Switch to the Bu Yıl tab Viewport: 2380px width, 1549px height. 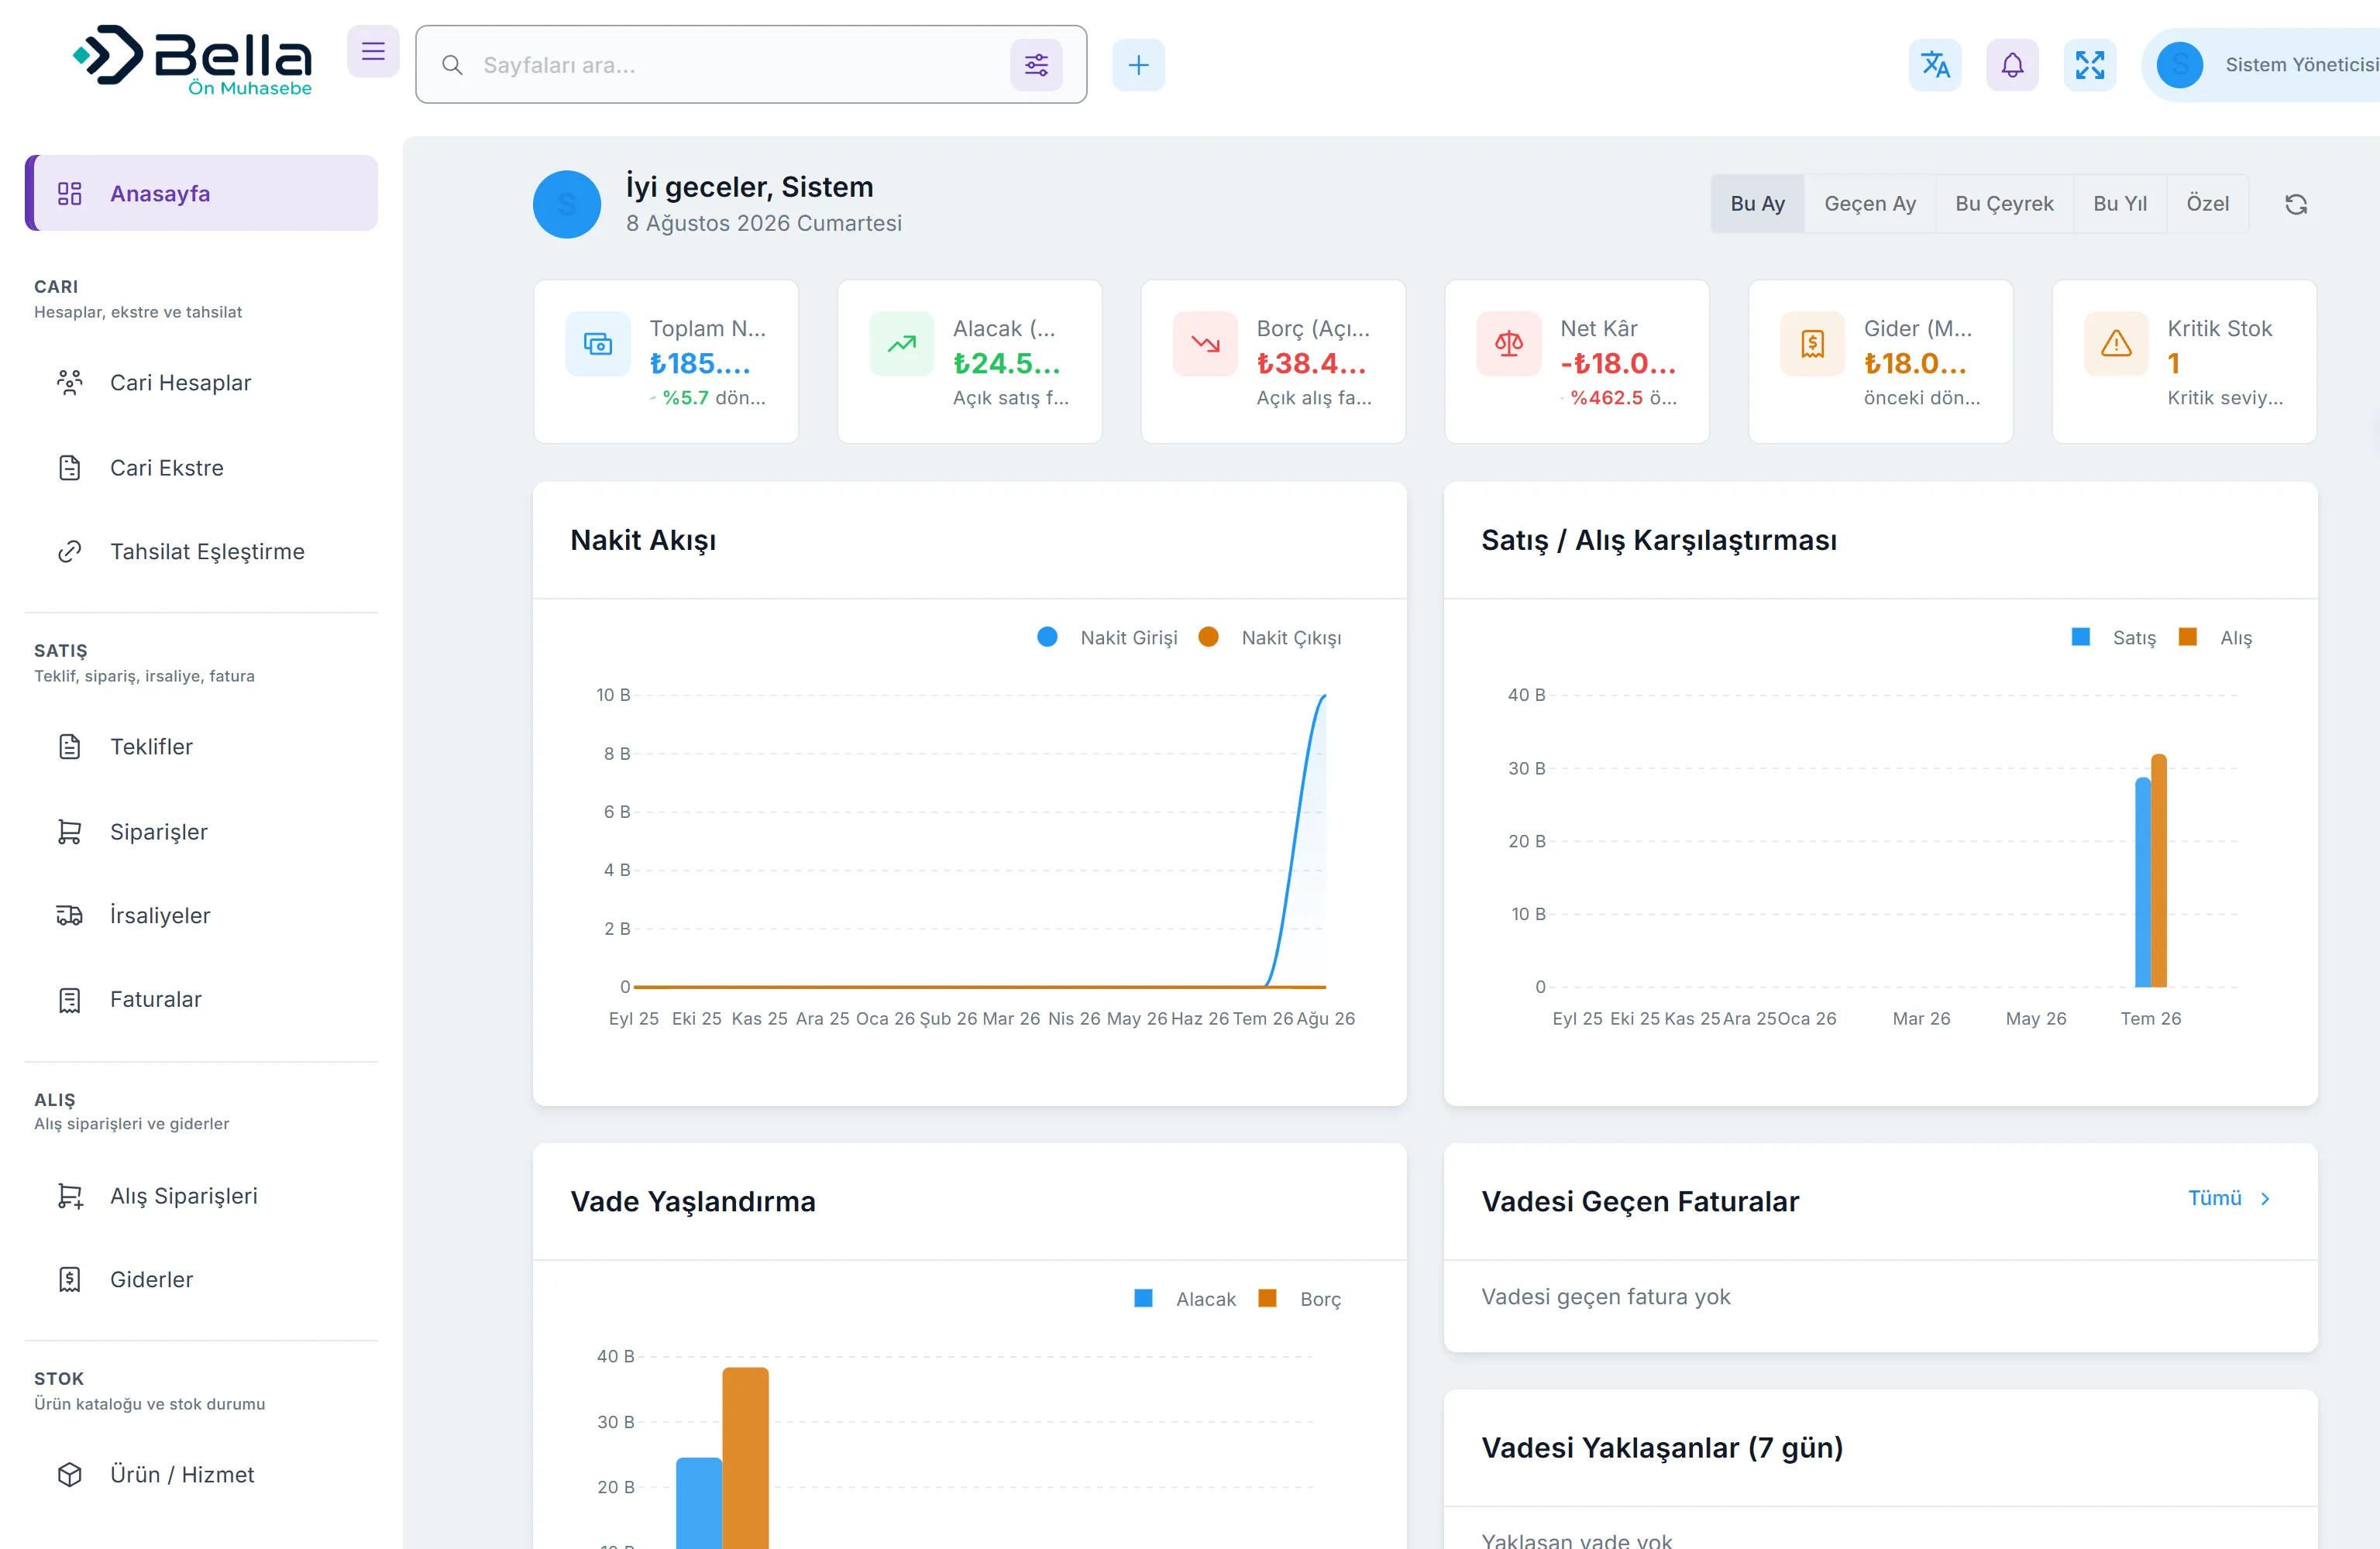click(x=2120, y=204)
